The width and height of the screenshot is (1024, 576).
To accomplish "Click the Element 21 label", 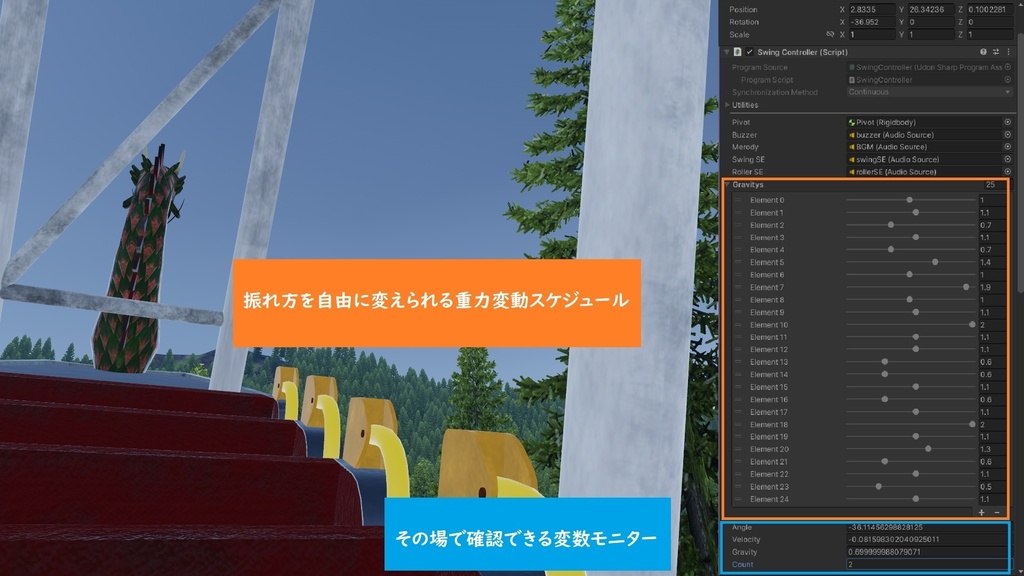I will (x=769, y=462).
